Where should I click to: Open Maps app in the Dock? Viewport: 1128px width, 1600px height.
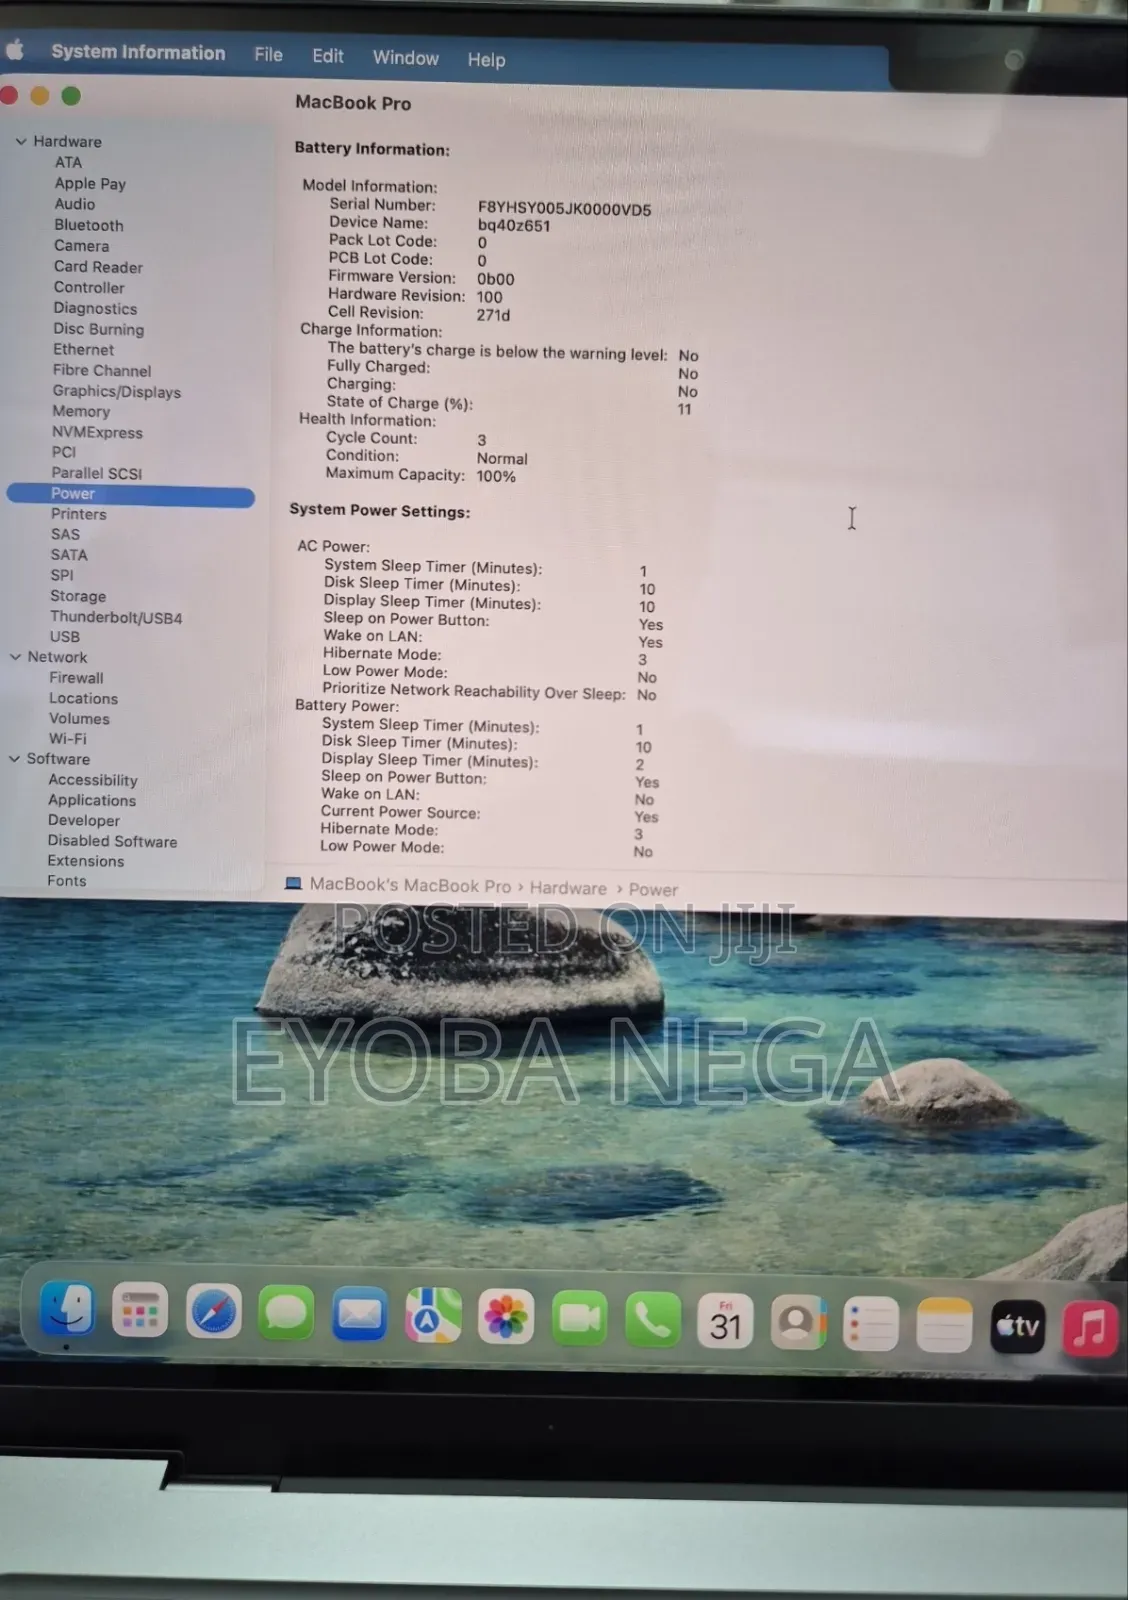pyautogui.click(x=433, y=1315)
